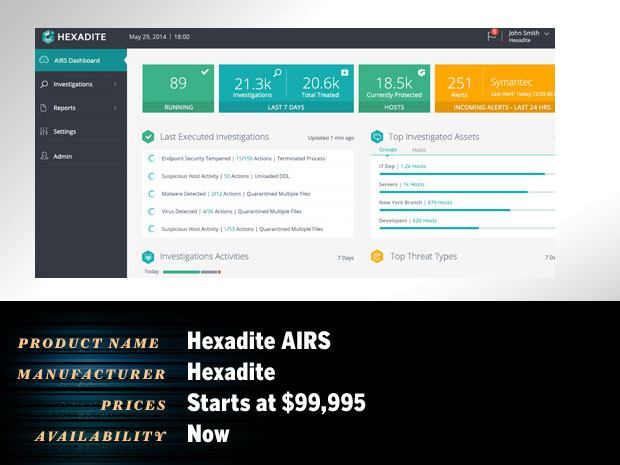The image size is (620, 465).
Task: Click the 21.3k Investigations stat
Action: 252,87
